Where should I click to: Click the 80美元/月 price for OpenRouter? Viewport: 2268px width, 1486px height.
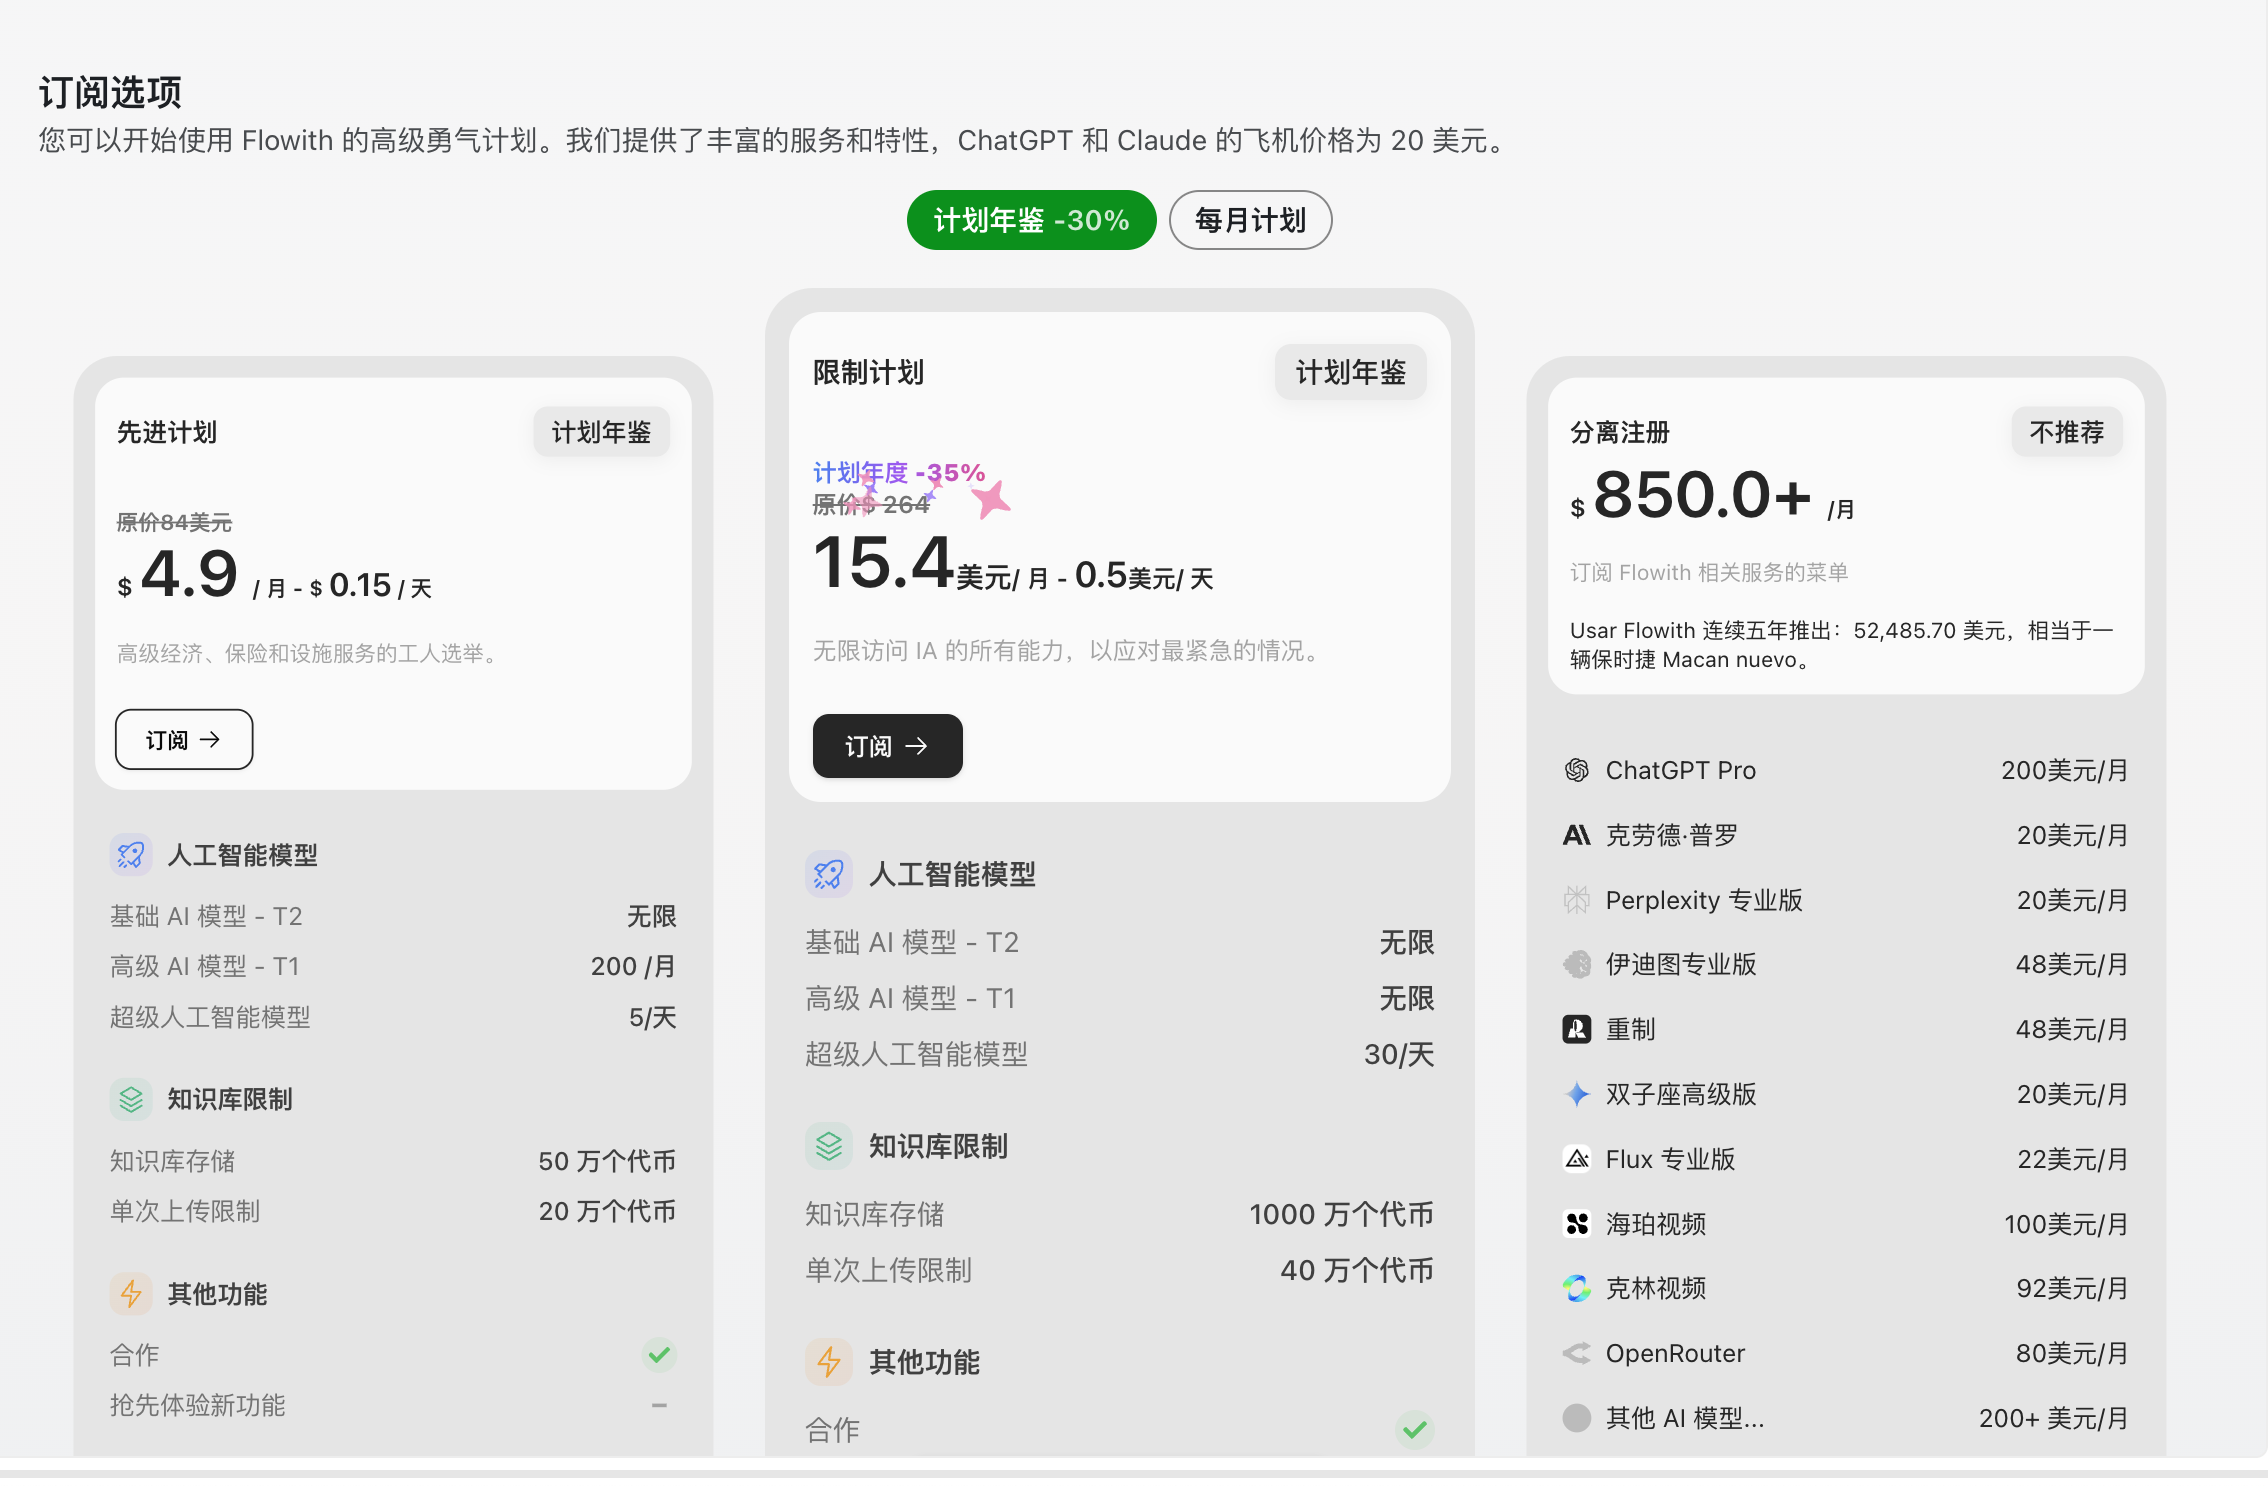click(2071, 1353)
